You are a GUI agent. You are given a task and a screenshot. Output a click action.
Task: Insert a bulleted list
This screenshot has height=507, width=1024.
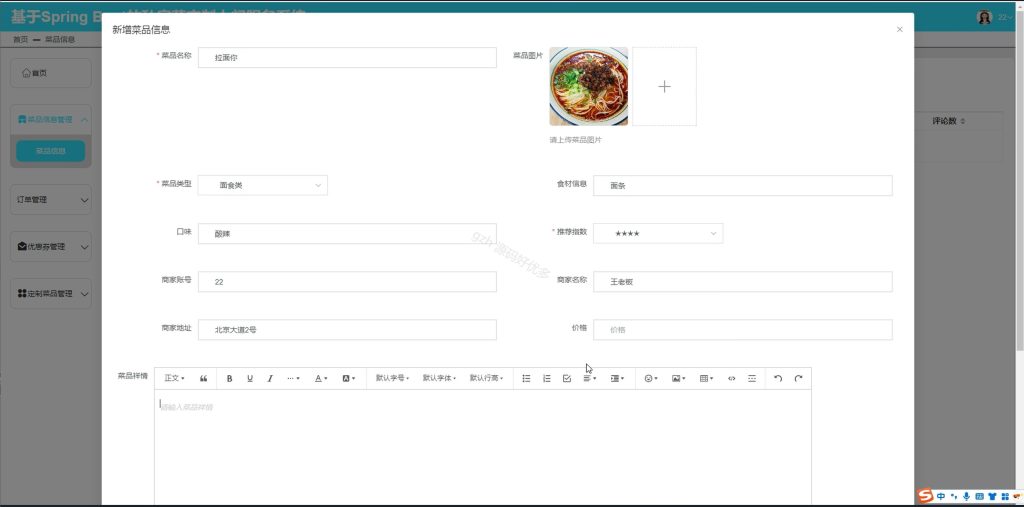(526, 378)
